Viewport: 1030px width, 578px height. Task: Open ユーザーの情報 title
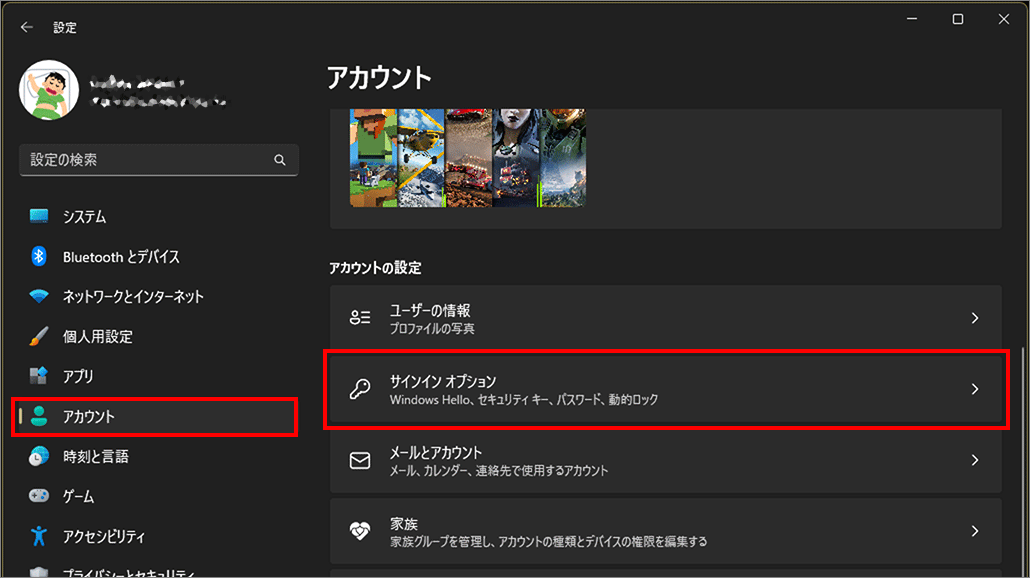(x=430, y=311)
